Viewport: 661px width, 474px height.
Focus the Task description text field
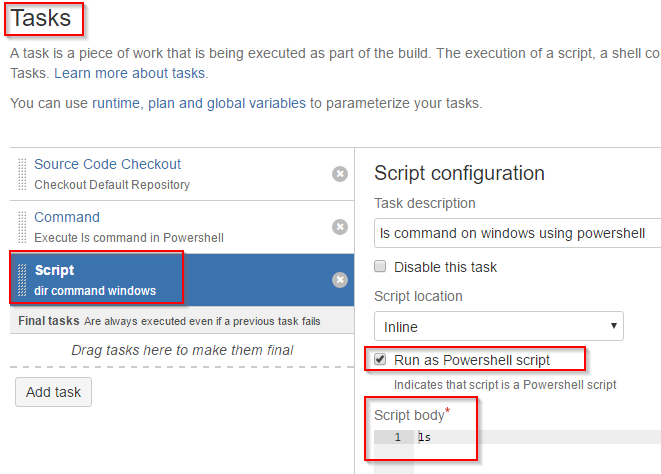pos(518,233)
